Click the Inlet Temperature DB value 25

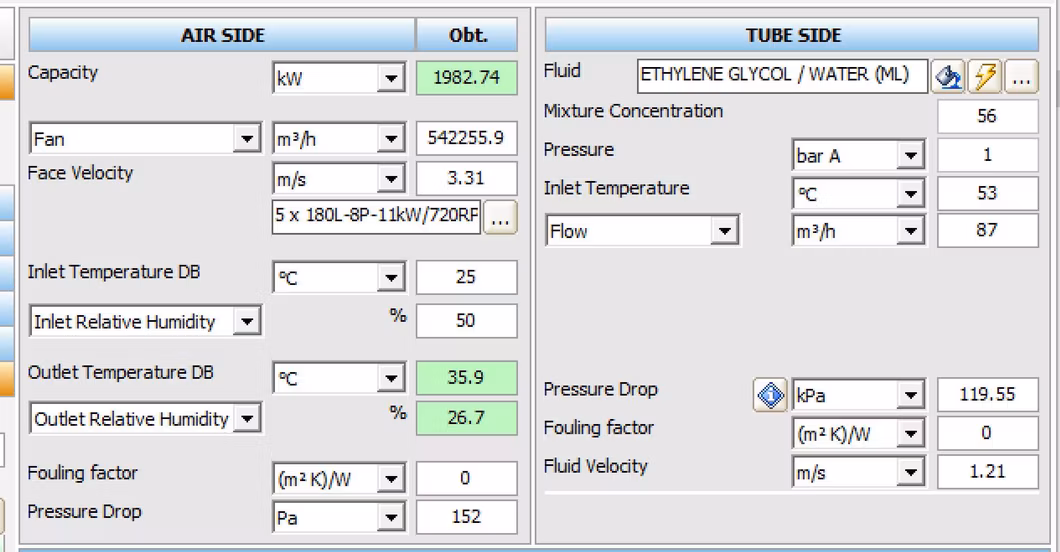click(x=466, y=277)
